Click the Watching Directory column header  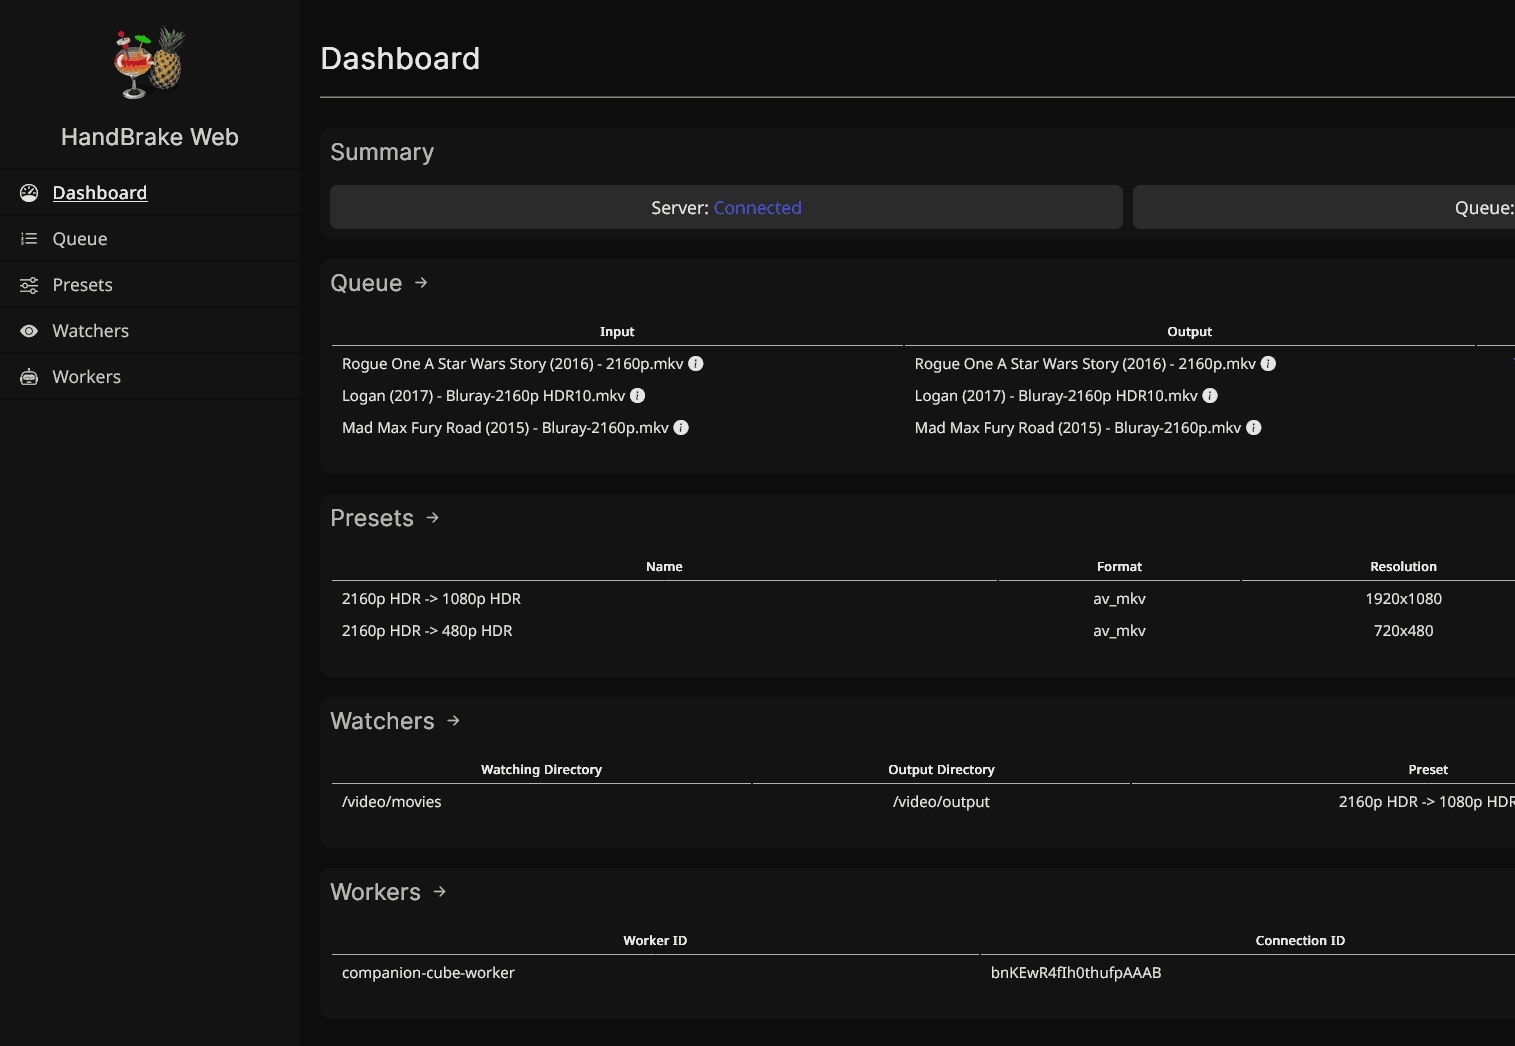(541, 770)
